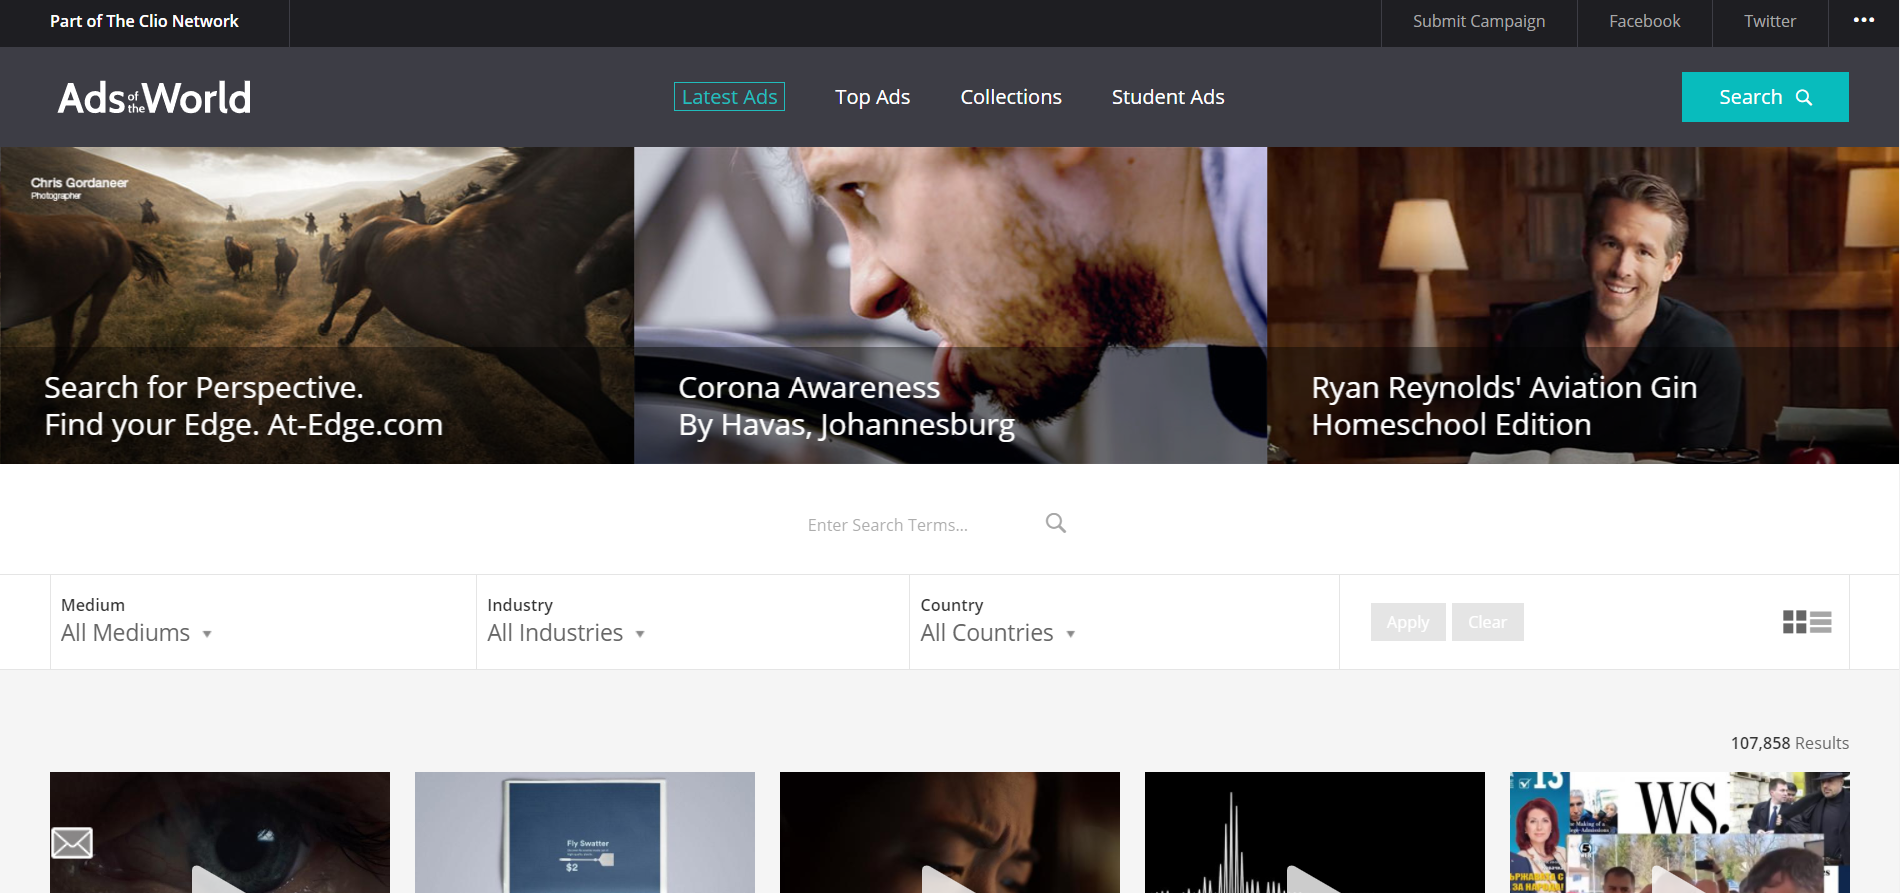Click the Ads of the World logo
Screen dimensions: 1900x893
[x=154, y=98]
